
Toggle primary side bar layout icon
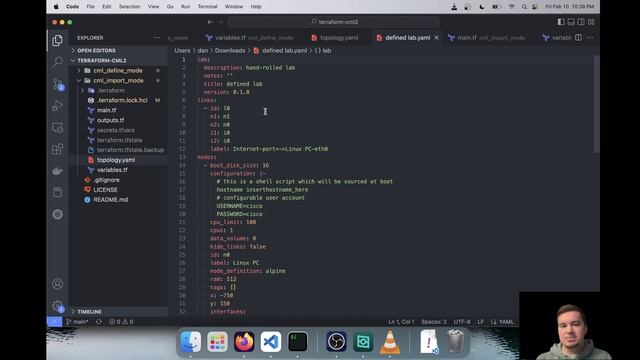tap(561, 22)
